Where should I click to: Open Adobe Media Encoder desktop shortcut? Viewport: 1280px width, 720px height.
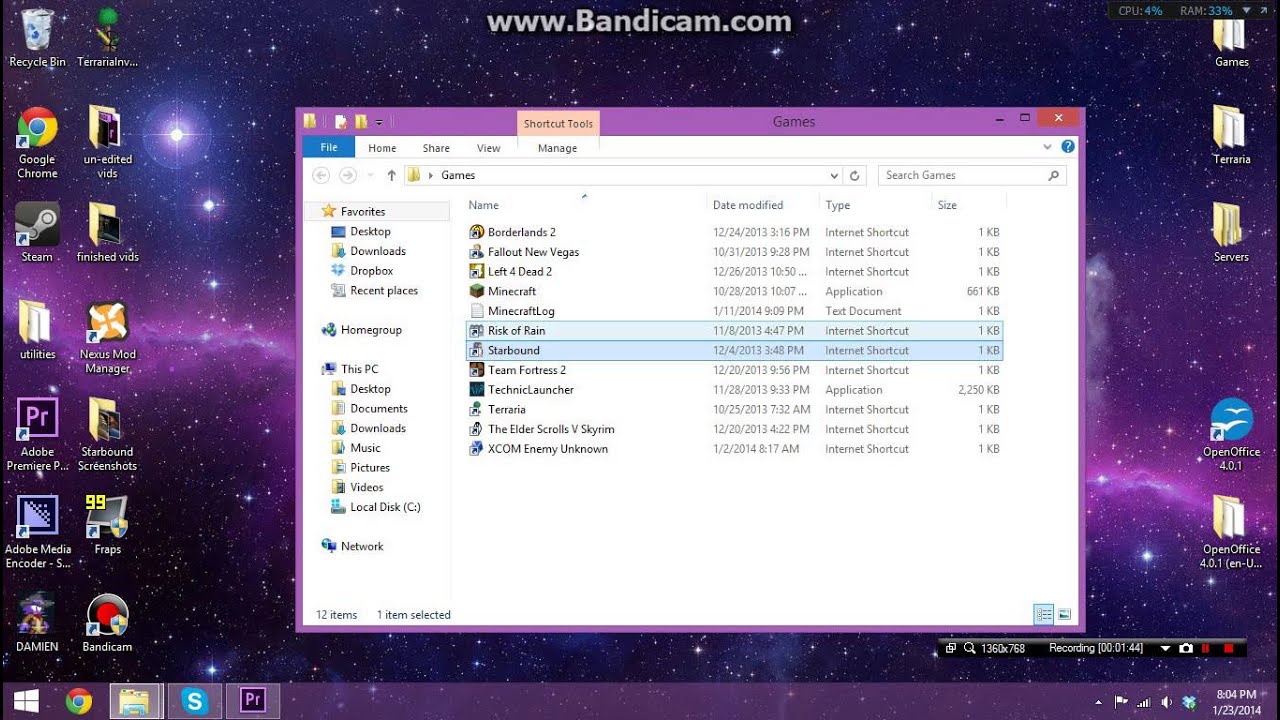coord(37,531)
